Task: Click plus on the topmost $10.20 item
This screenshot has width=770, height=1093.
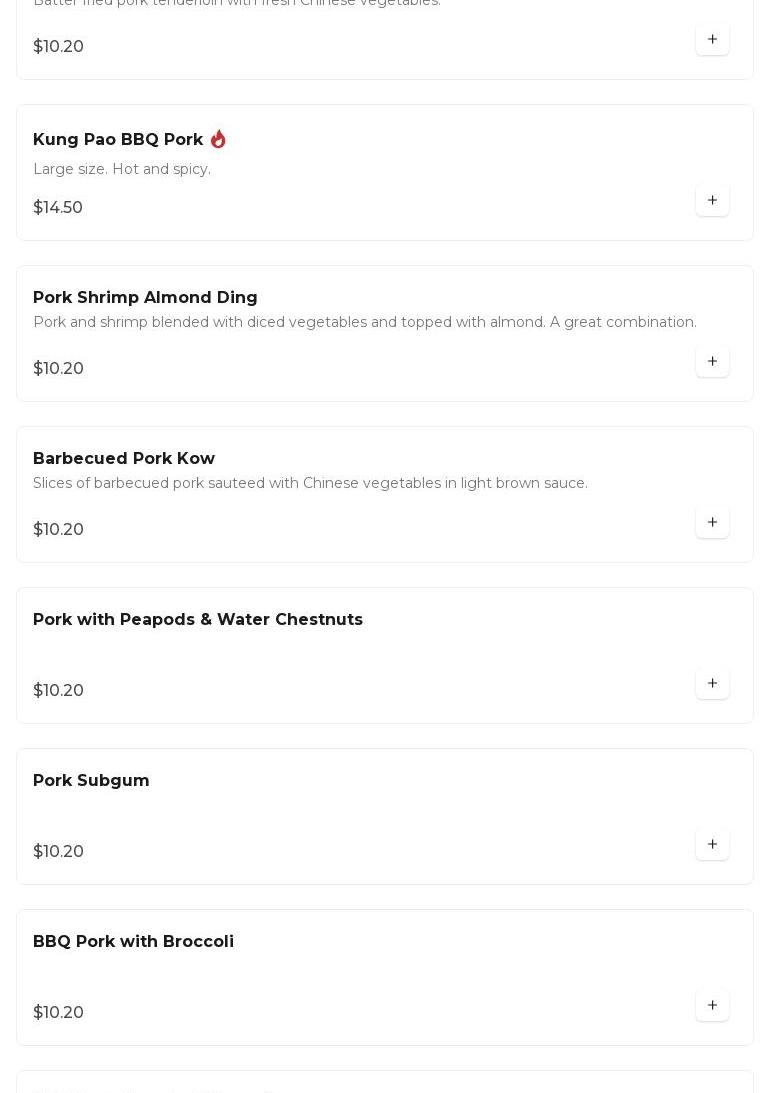Action: (x=712, y=39)
